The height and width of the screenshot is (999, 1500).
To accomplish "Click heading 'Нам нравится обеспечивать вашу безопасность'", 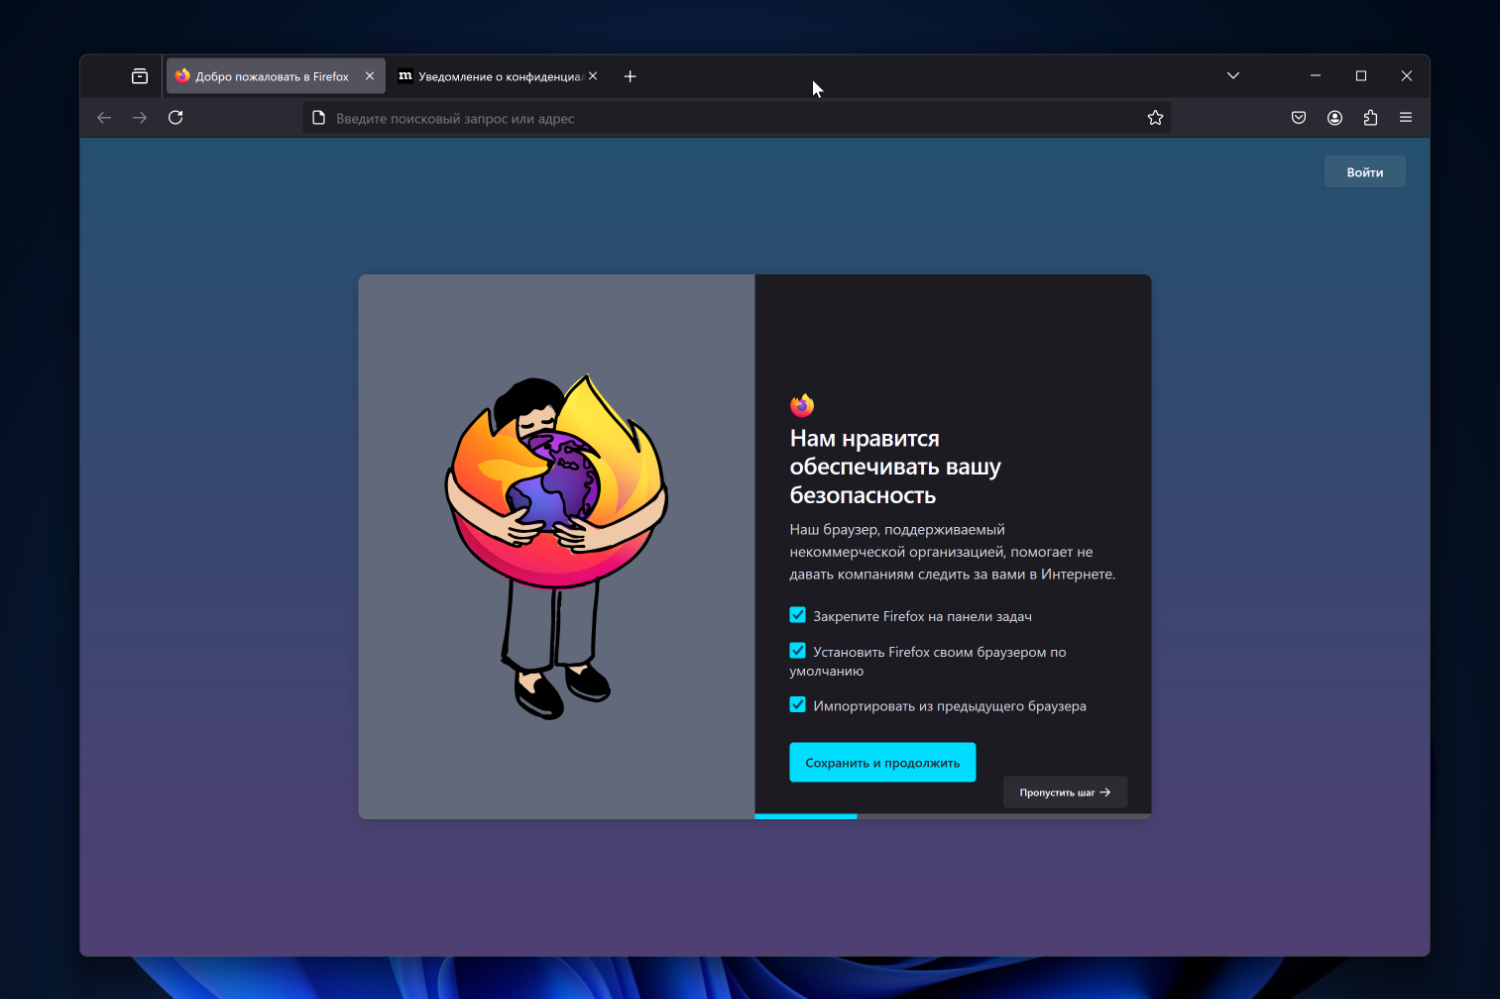I will (x=895, y=467).
